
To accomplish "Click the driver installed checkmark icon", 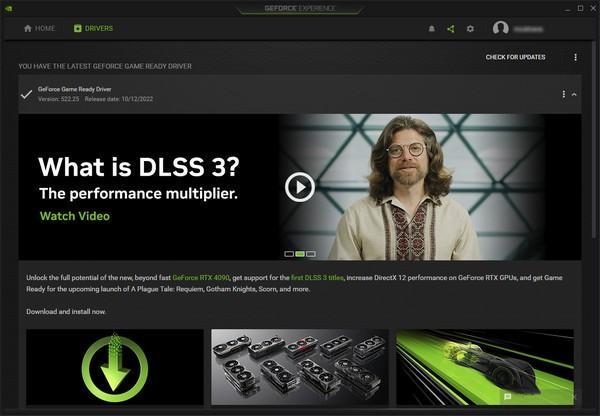I will click(26, 94).
